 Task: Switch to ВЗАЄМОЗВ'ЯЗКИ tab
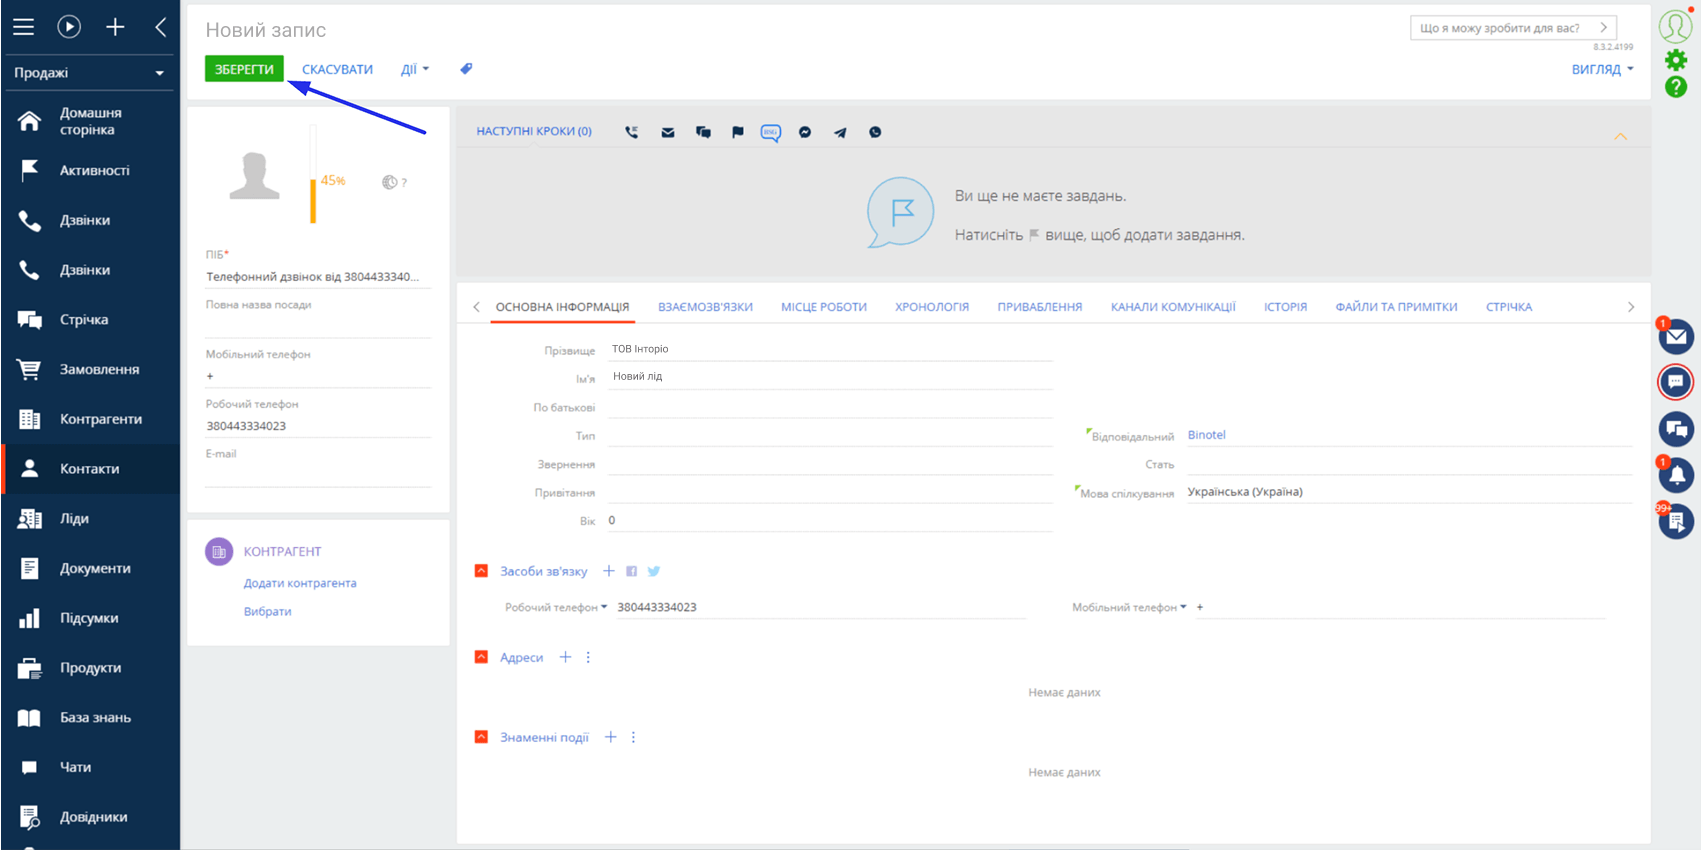(705, 307)
